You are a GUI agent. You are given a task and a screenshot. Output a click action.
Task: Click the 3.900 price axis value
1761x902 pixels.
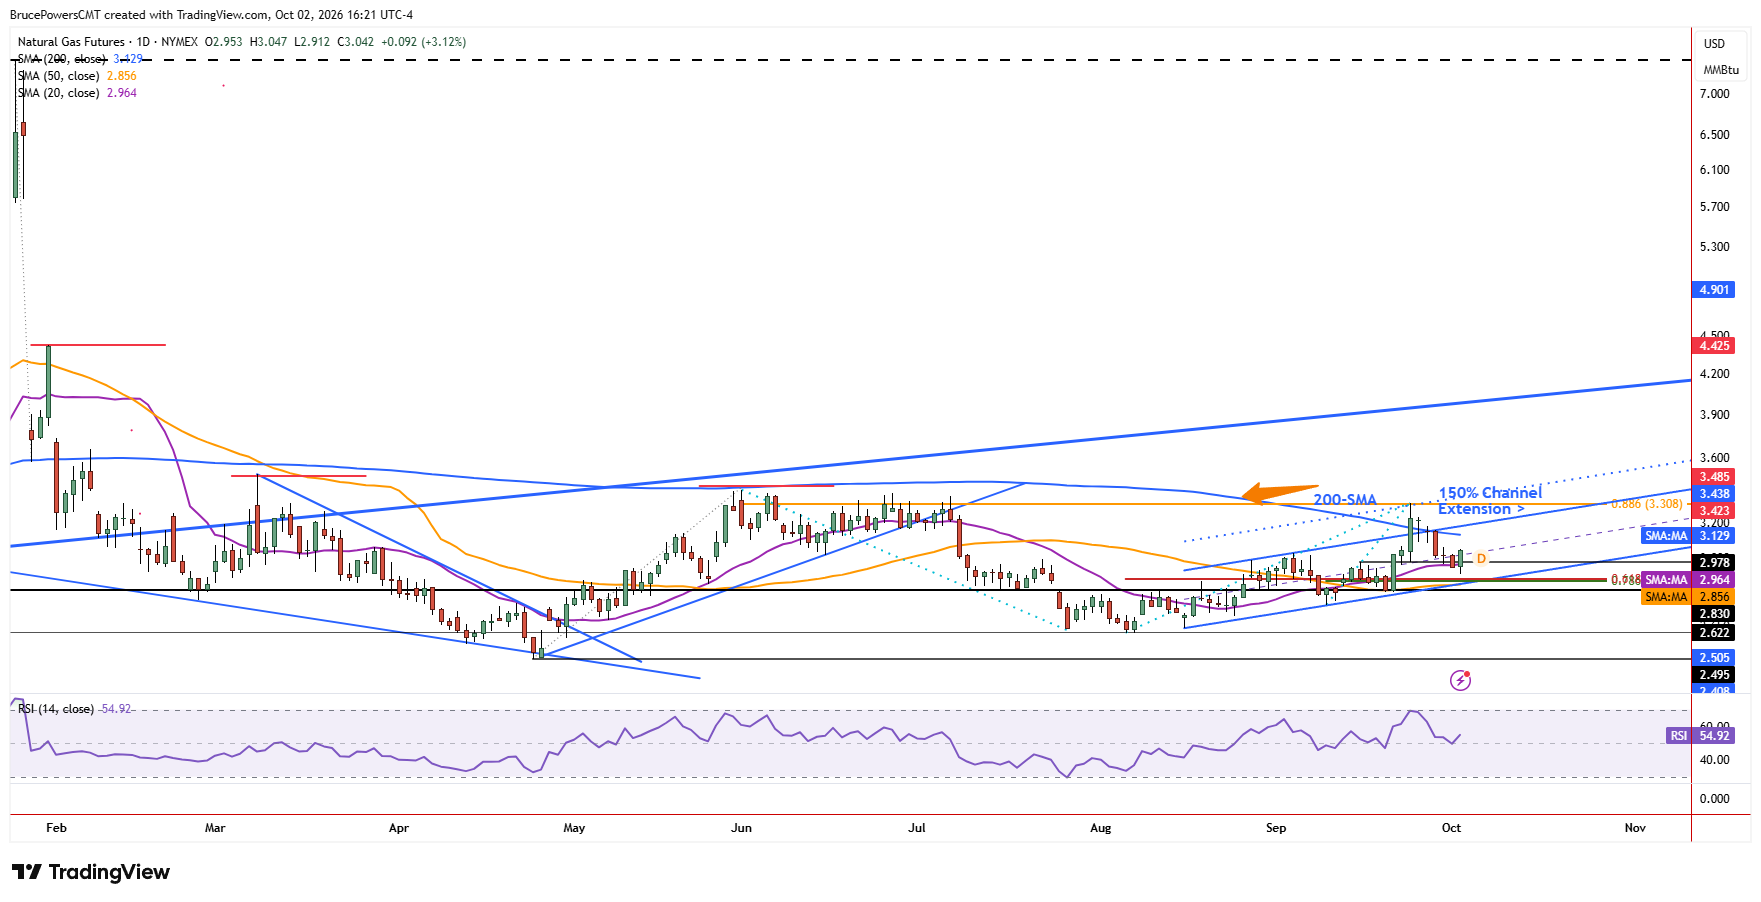click(1714, 415)
